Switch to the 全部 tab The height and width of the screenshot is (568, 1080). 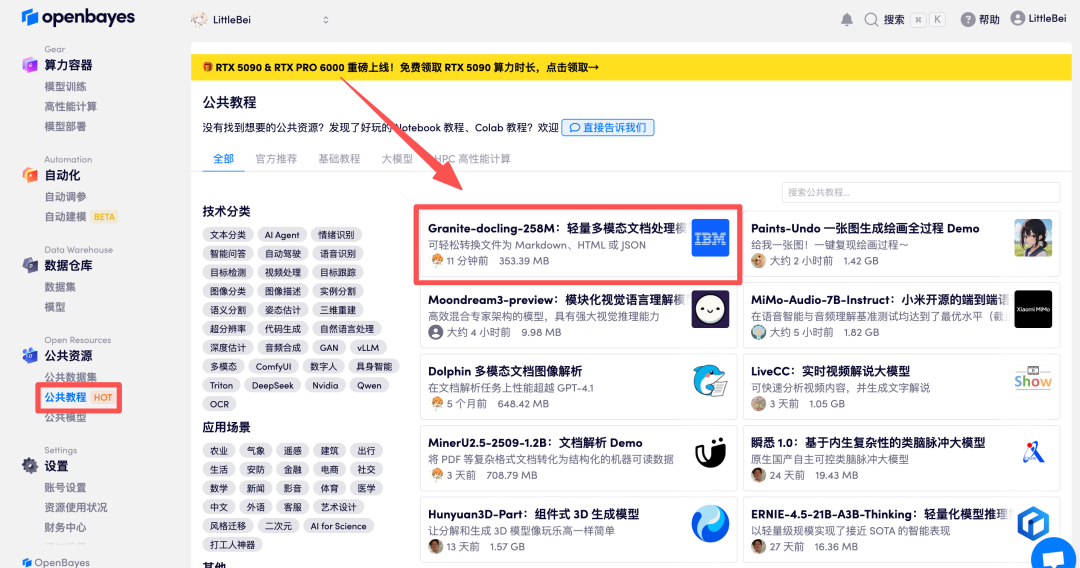[223, 159]
